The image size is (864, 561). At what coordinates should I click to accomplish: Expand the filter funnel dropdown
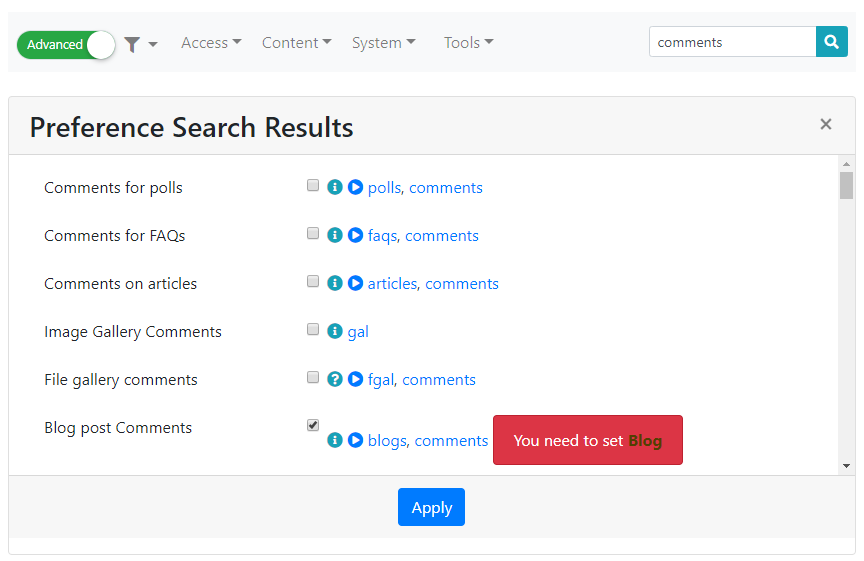click(140, 44)
